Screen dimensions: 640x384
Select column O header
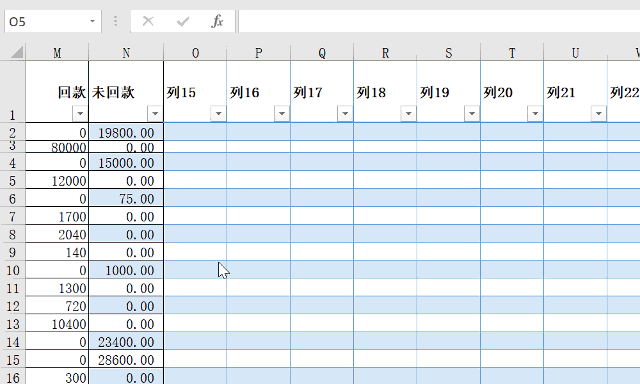(196, 53)
